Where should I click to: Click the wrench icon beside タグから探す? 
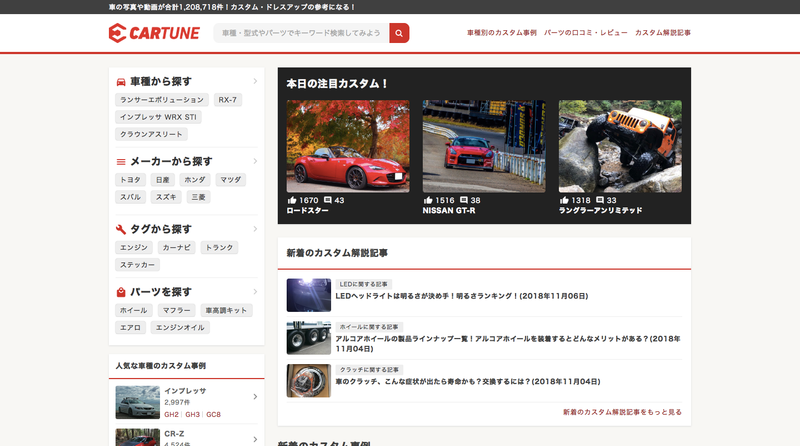tap(121, 229)
